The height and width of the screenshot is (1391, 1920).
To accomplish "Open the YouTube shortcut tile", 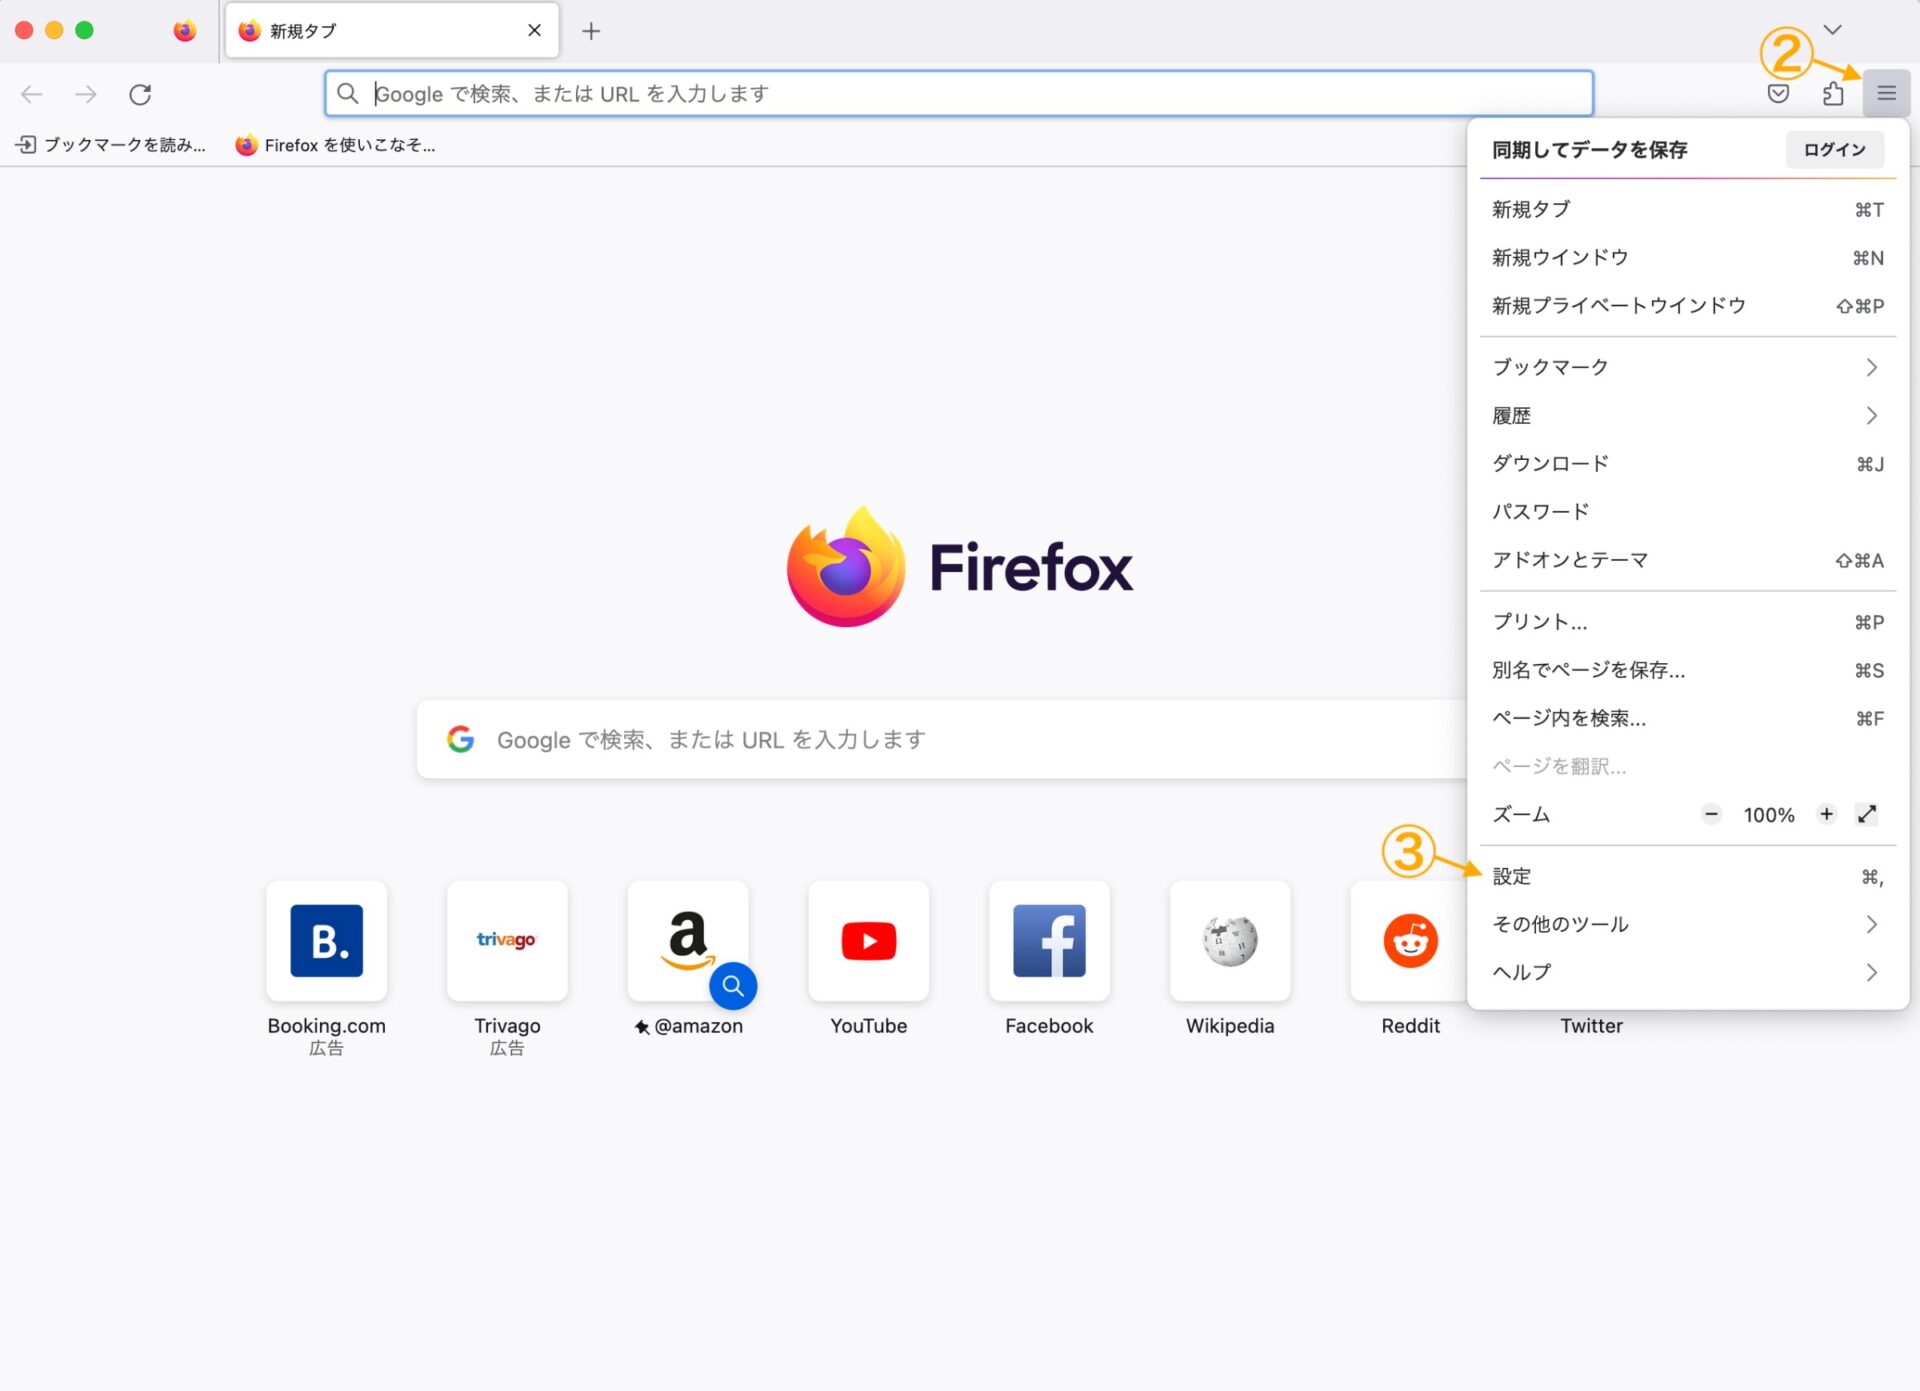I will [868, 940].
